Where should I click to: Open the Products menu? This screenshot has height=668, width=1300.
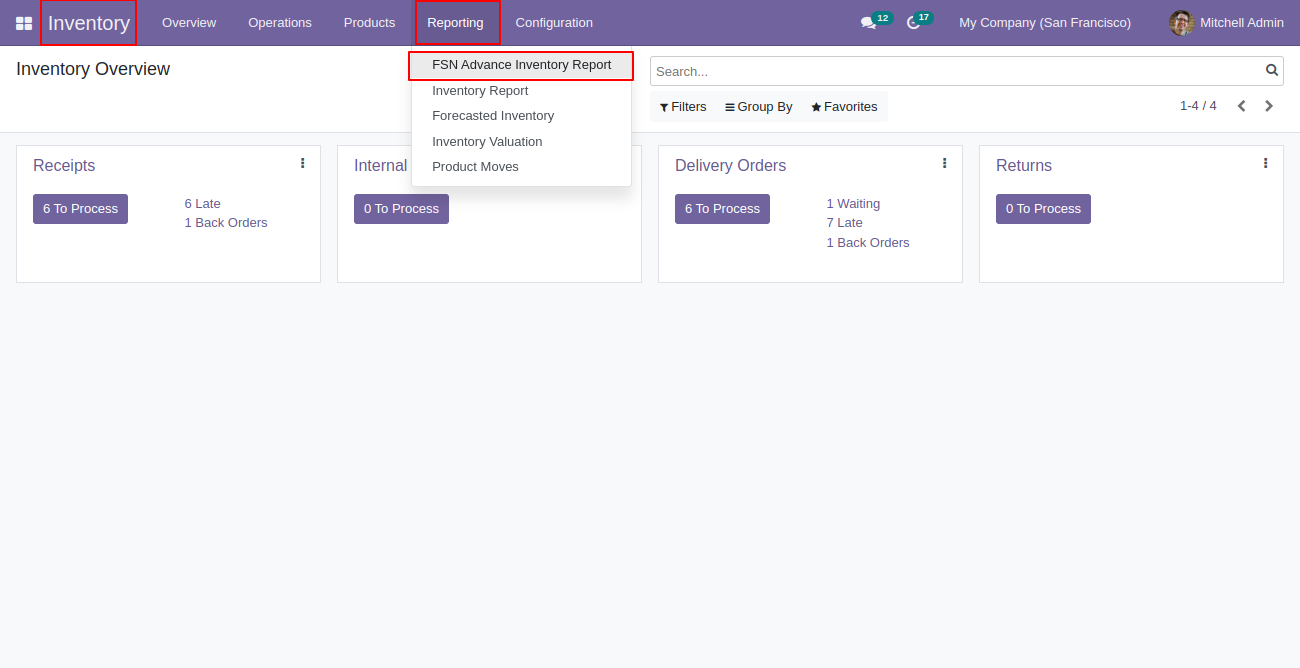tap(369, 23)
